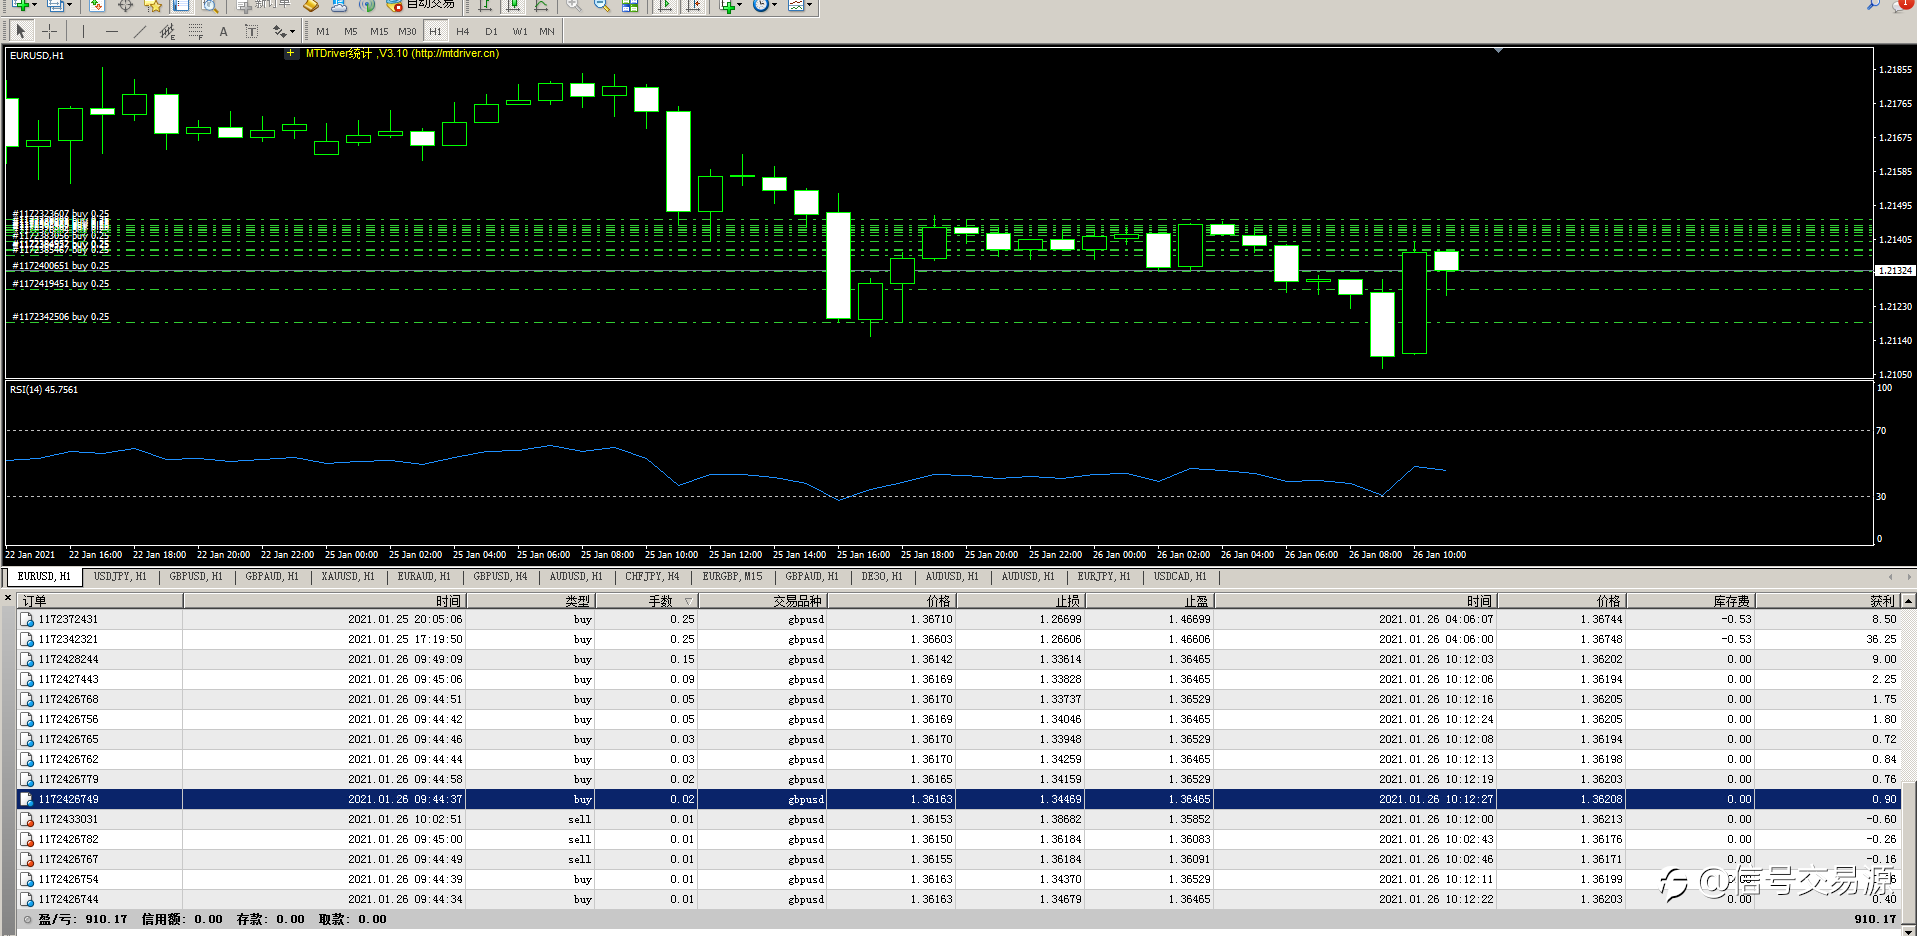Set chart period to H4
This screenshot has height=936, width=1917.
click(x=462, y=31)
